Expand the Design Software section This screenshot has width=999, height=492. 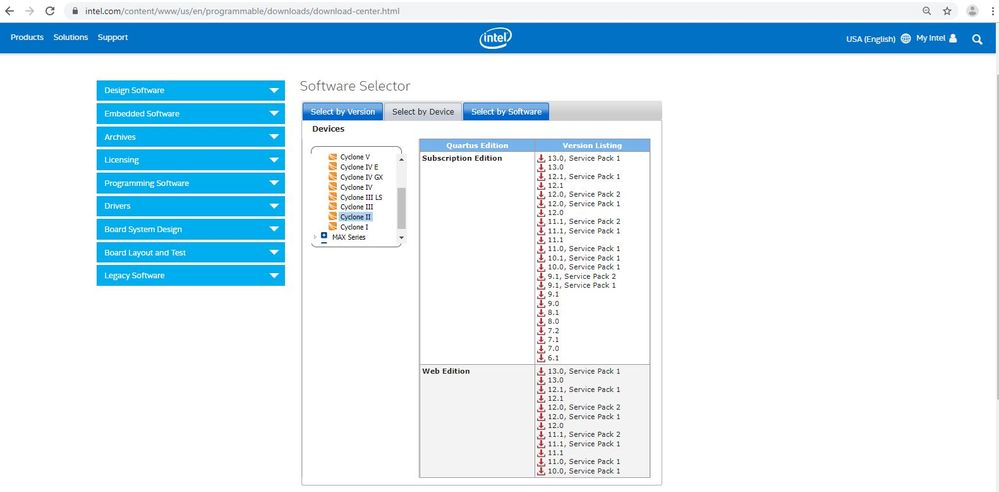click(190, 90)
